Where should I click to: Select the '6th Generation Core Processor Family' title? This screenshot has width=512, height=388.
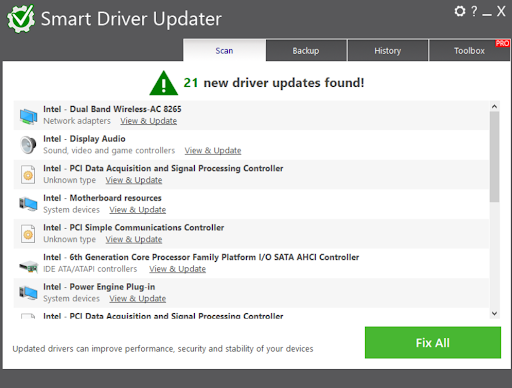(201, 257)
